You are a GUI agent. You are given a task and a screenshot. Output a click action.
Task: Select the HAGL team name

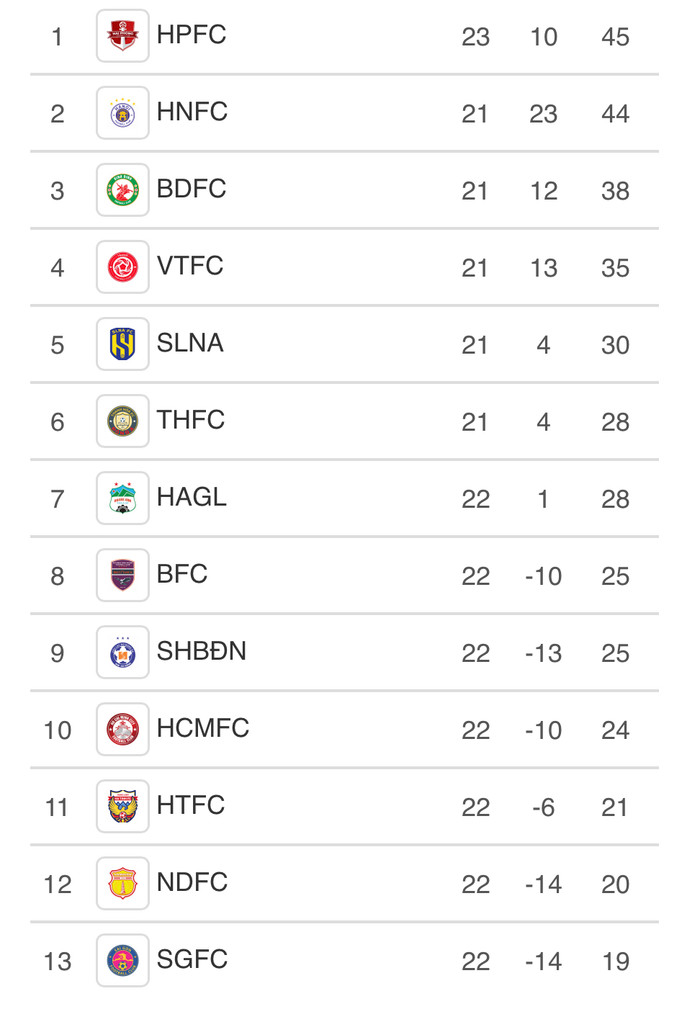(191, 497)
